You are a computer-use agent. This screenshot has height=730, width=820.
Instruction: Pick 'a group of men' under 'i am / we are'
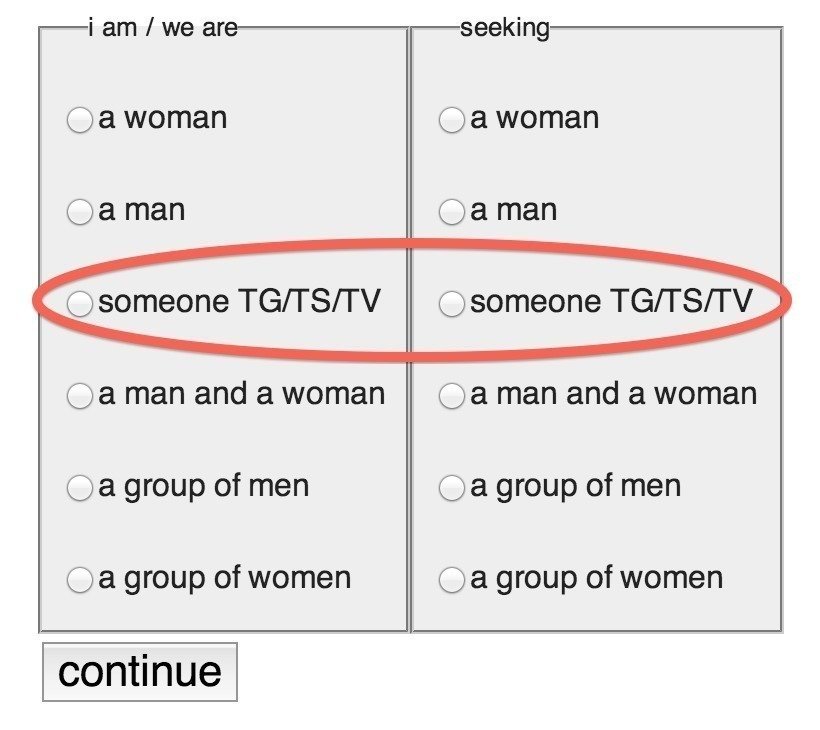(x=79, y=489)
